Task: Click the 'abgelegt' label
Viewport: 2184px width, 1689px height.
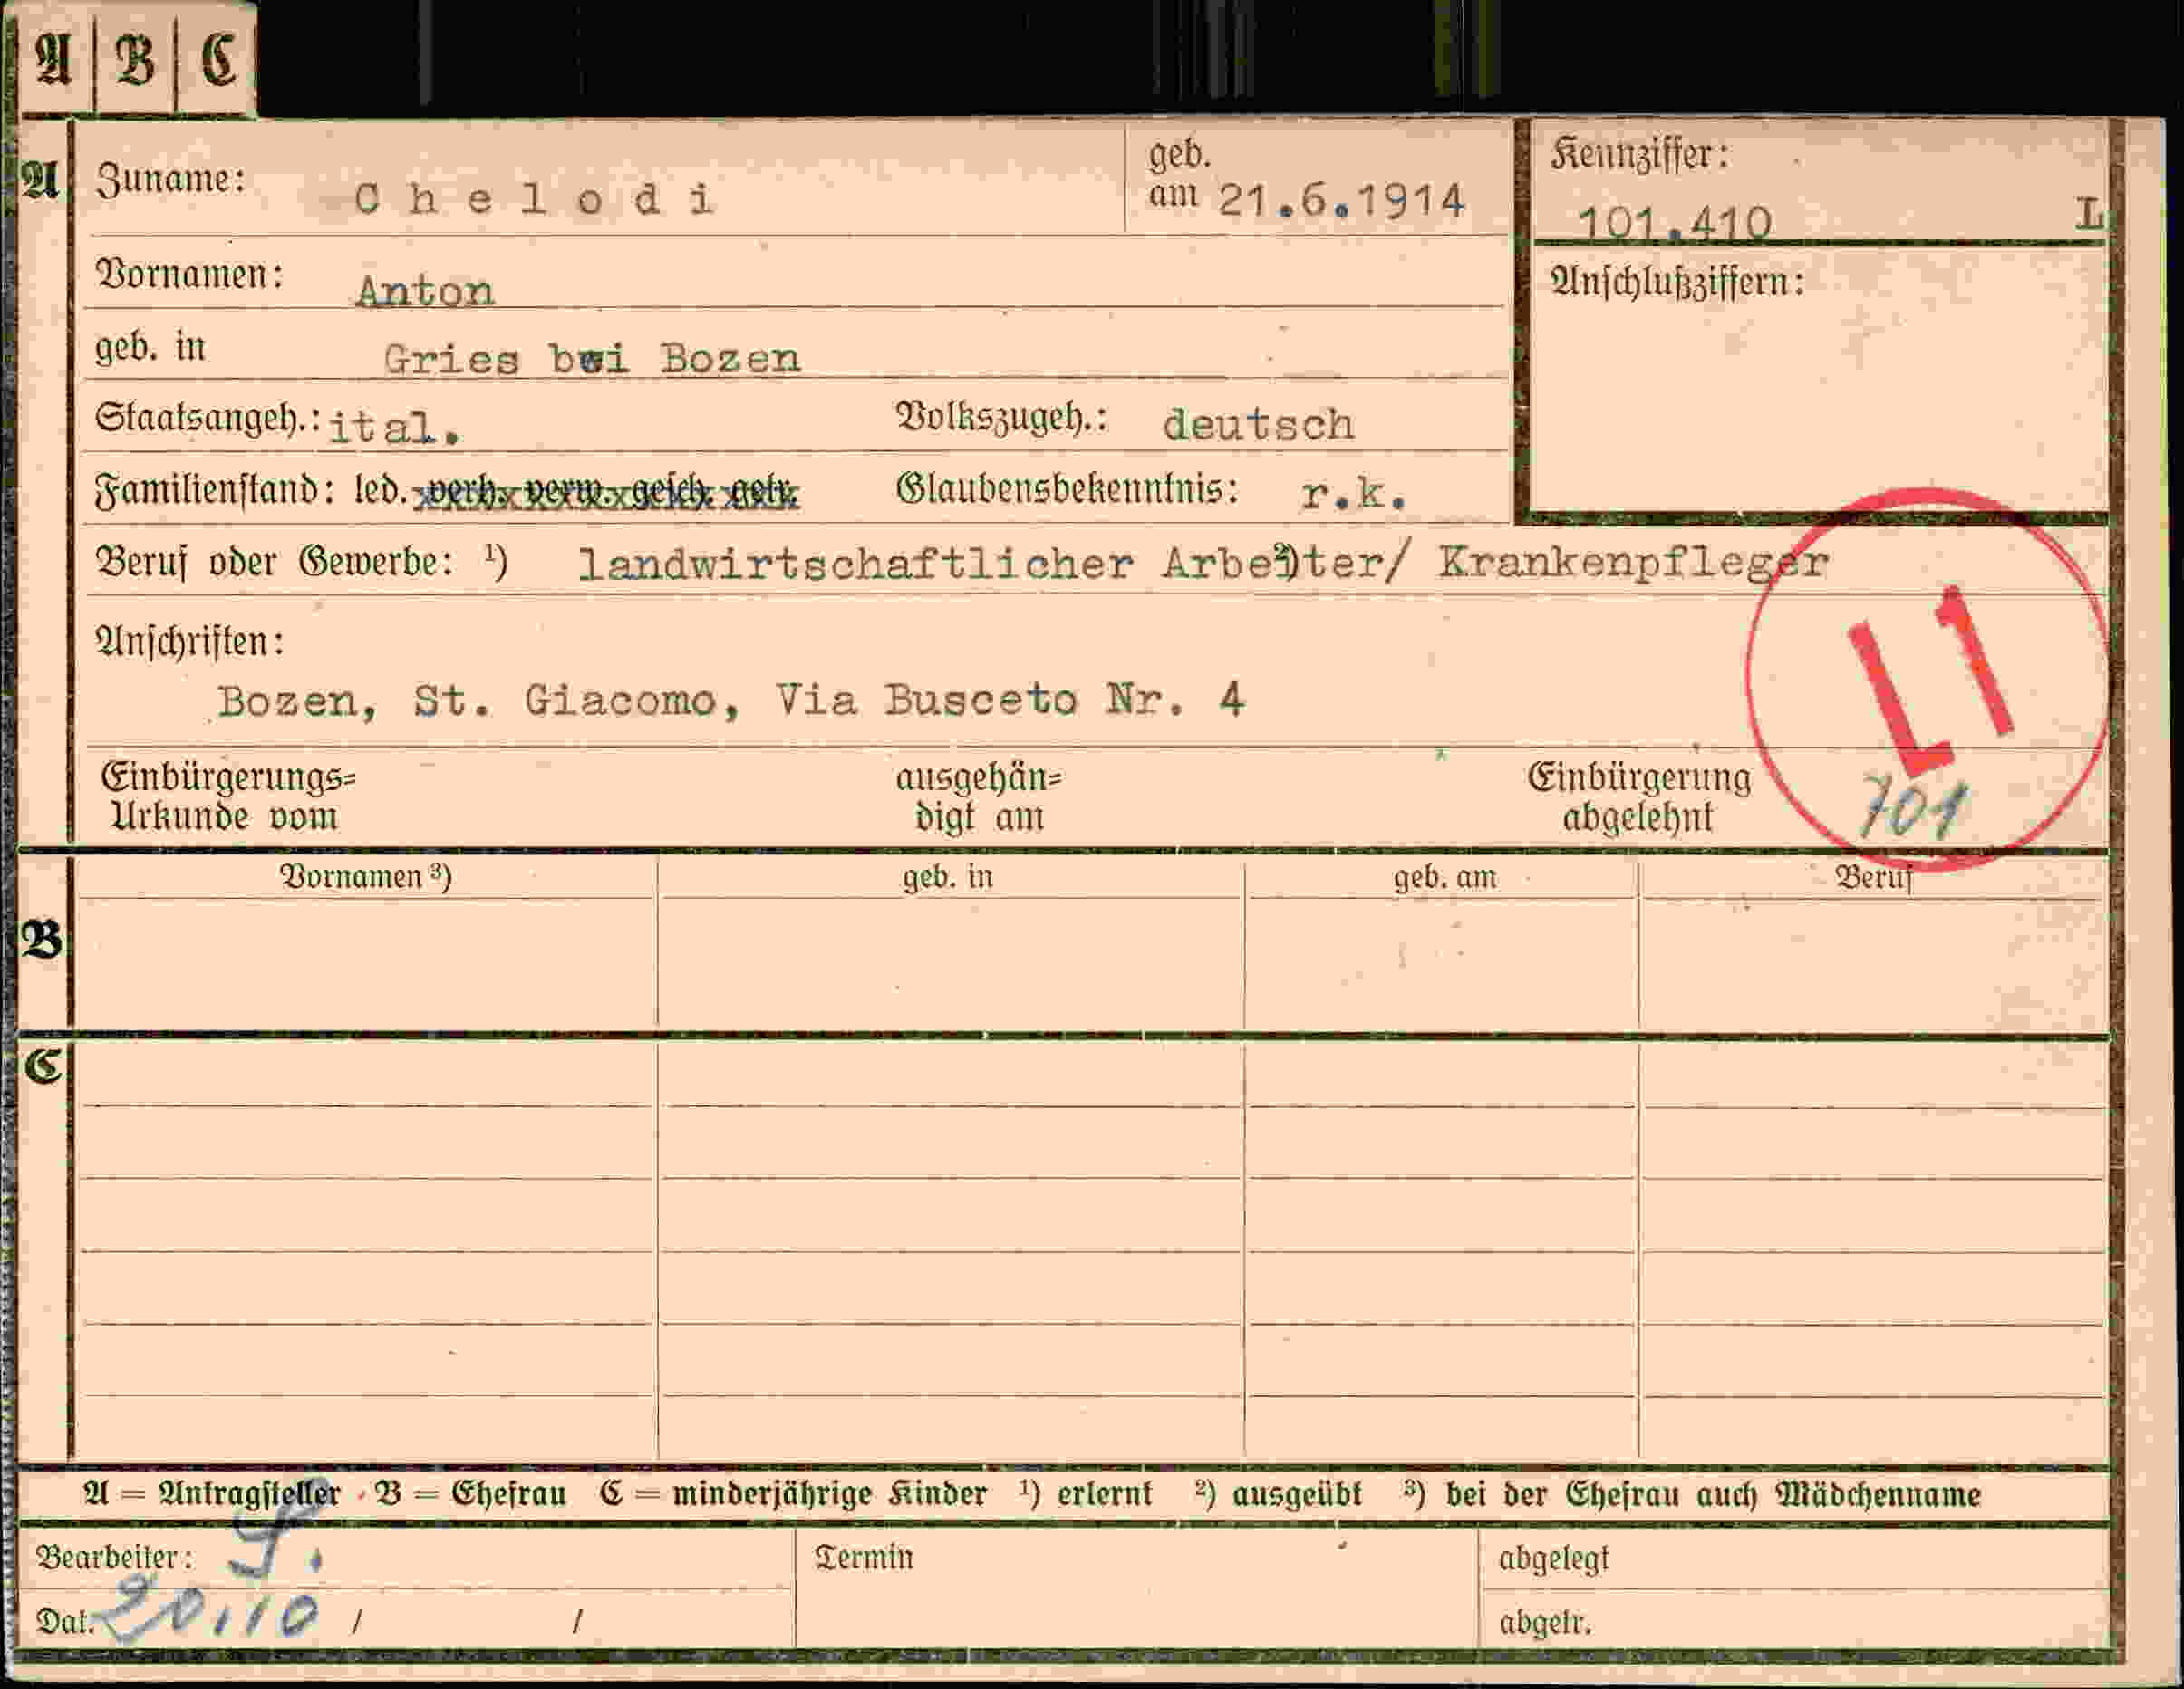Action: coord(1554,1558)
